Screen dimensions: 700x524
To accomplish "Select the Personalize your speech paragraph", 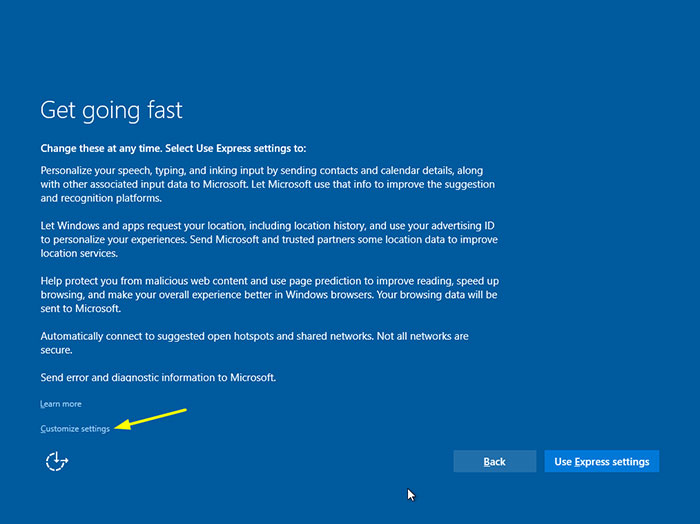I will [x=268, y=184].
